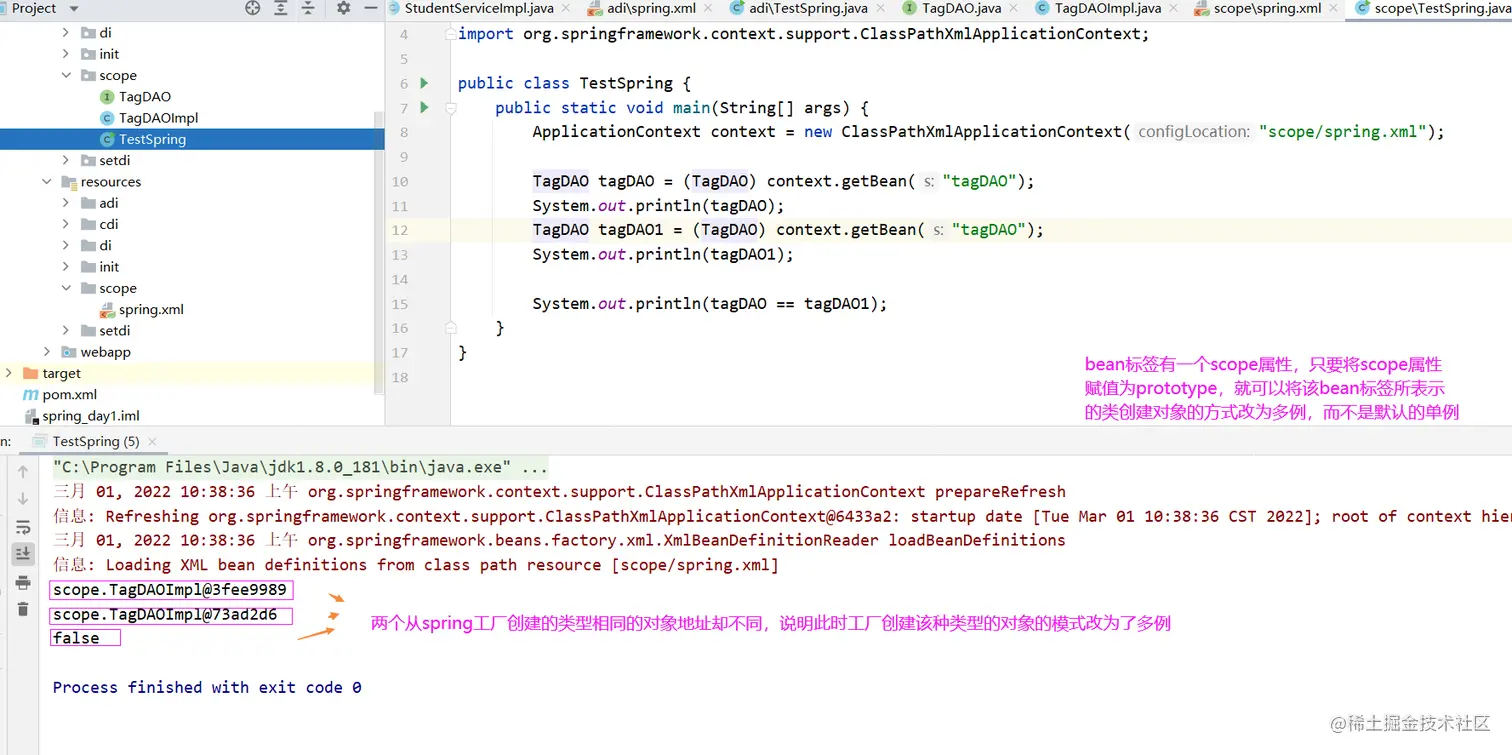The height and width of the screenshot is (755, 1512).
Task: Print console output with the printer icon
Action: 23,582
